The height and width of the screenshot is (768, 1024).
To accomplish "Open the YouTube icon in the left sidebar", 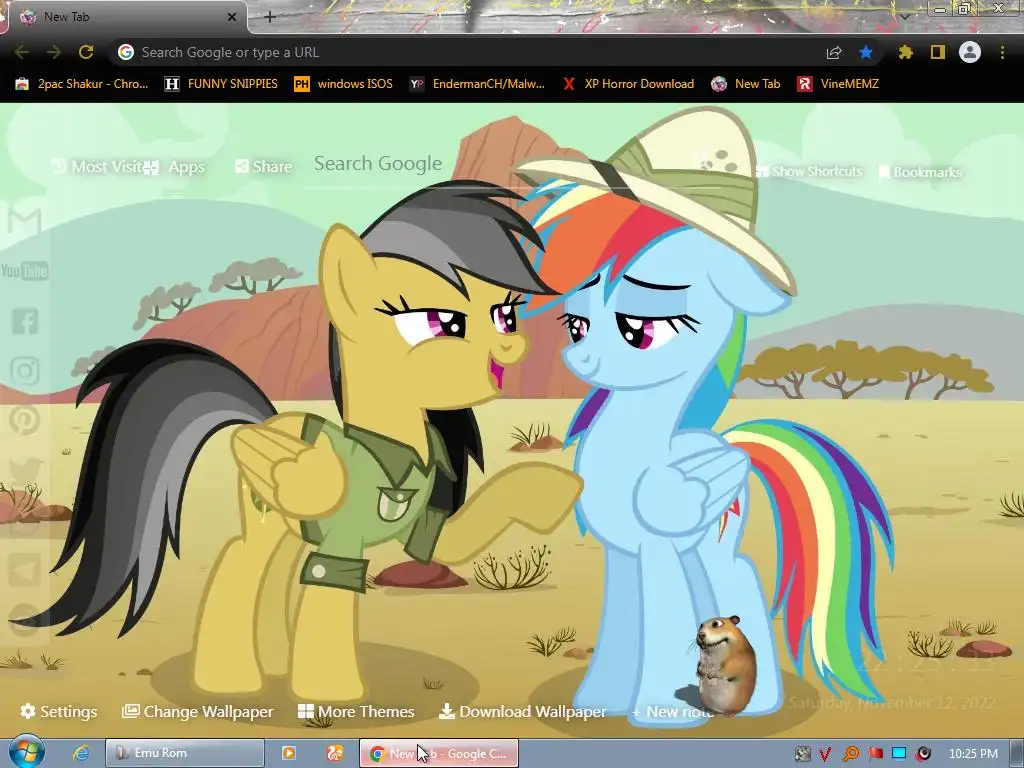I will point(25,271).
